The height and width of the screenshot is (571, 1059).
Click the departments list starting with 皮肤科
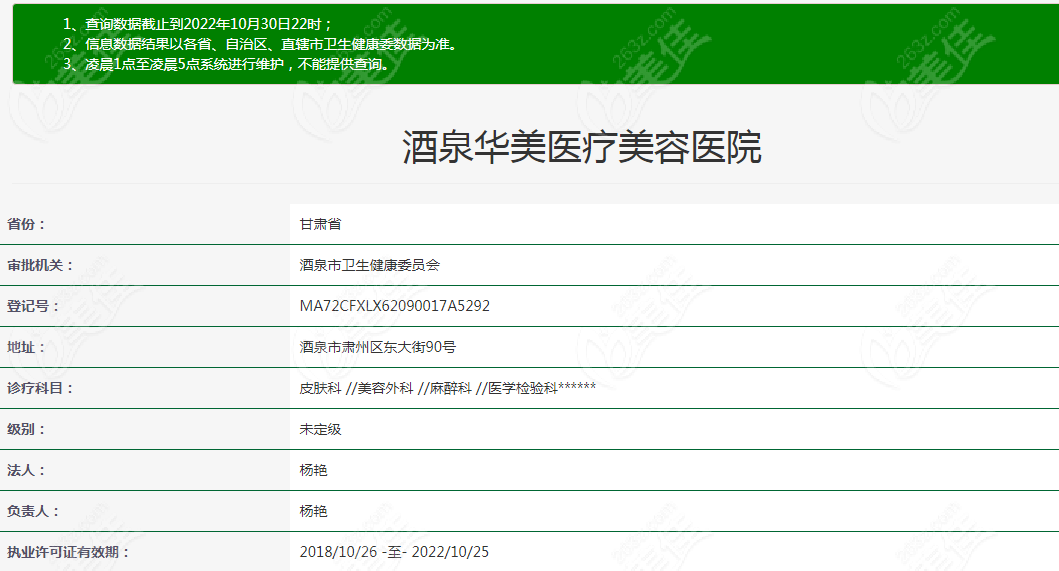(447, 388)
